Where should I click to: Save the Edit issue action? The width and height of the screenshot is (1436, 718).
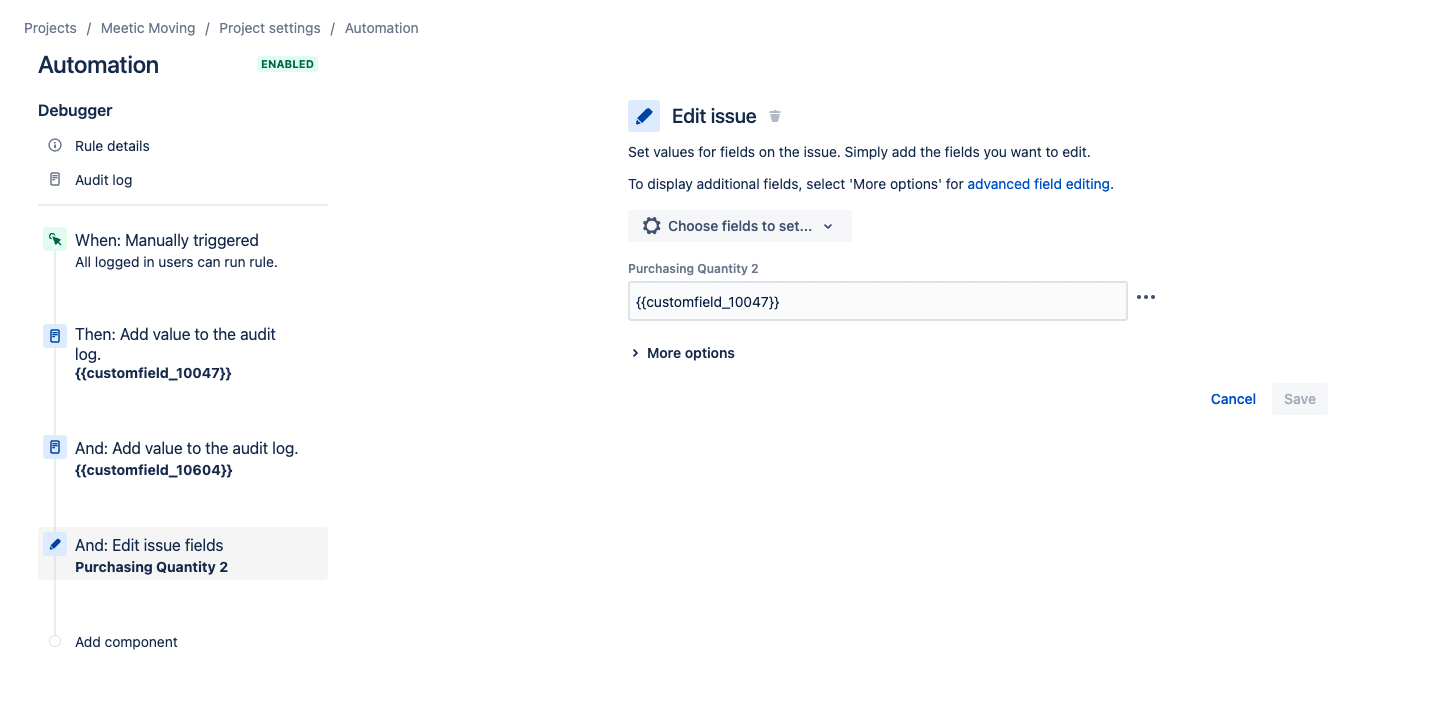[1299, 398]
